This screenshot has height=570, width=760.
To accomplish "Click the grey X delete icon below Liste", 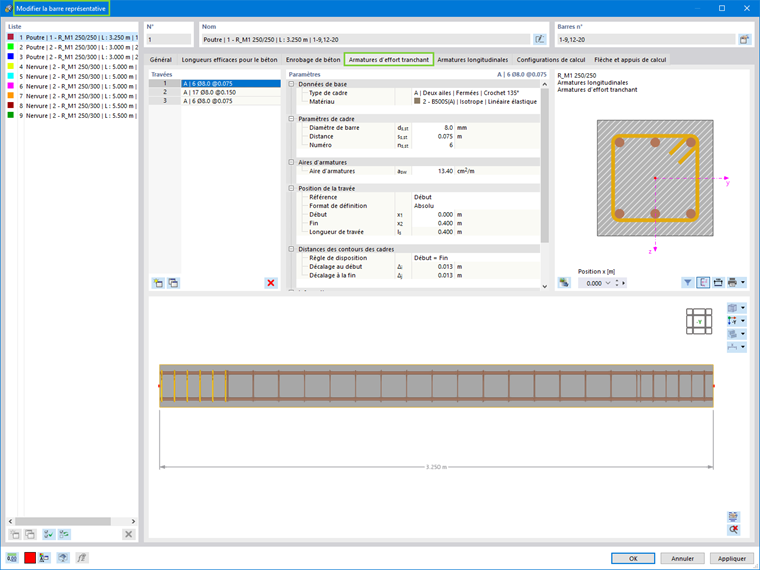I will click(128, 534).
